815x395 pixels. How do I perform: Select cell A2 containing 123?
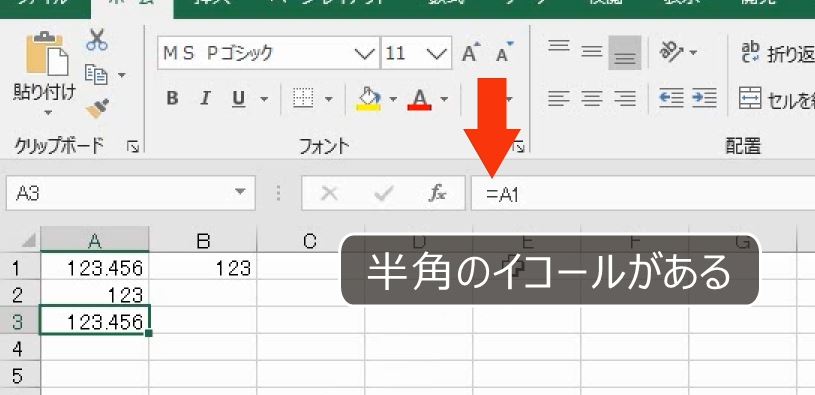pos(95,294)
